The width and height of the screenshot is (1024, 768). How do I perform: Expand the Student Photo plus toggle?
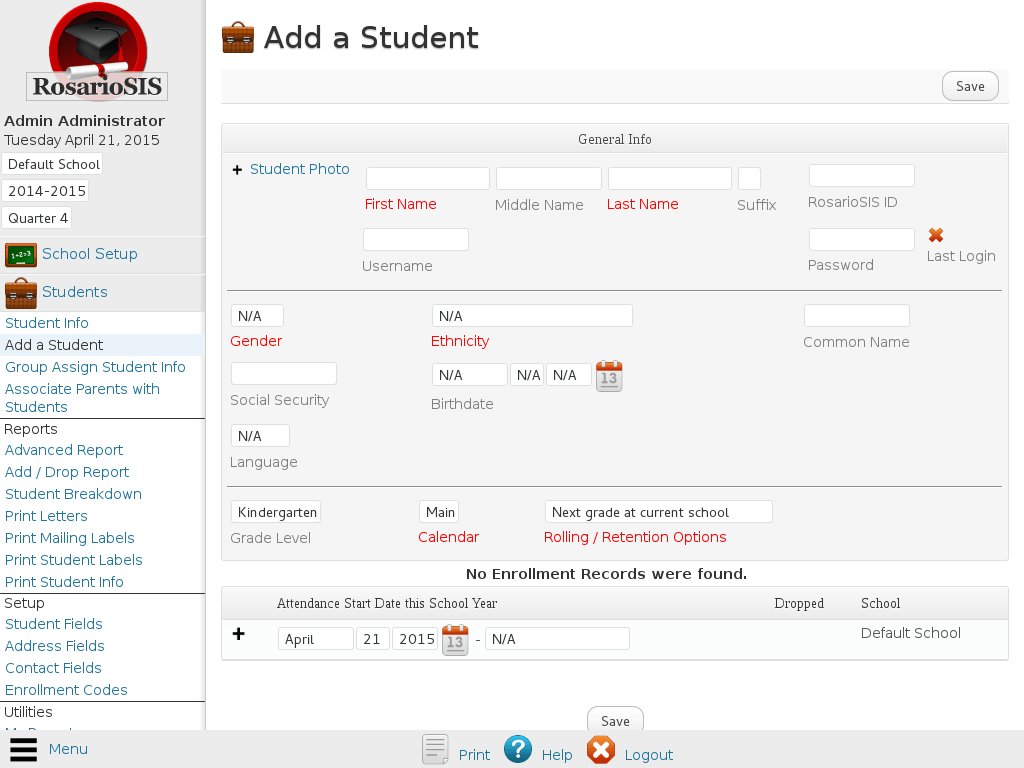coord(237,170)
